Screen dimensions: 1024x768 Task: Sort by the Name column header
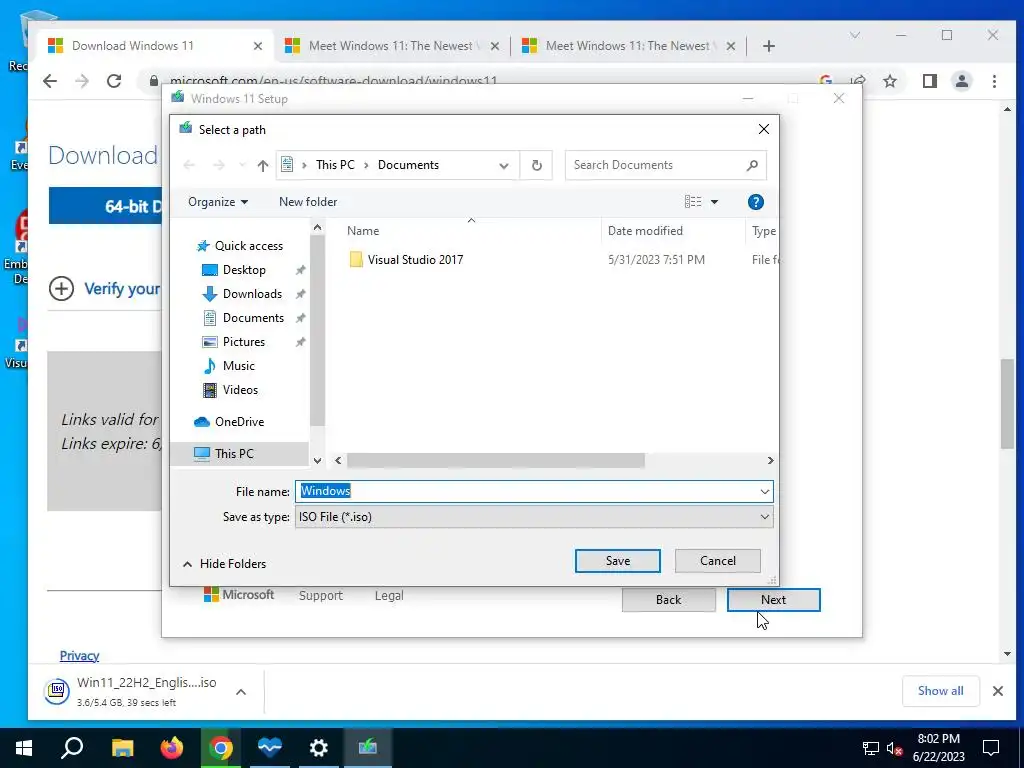363,231
